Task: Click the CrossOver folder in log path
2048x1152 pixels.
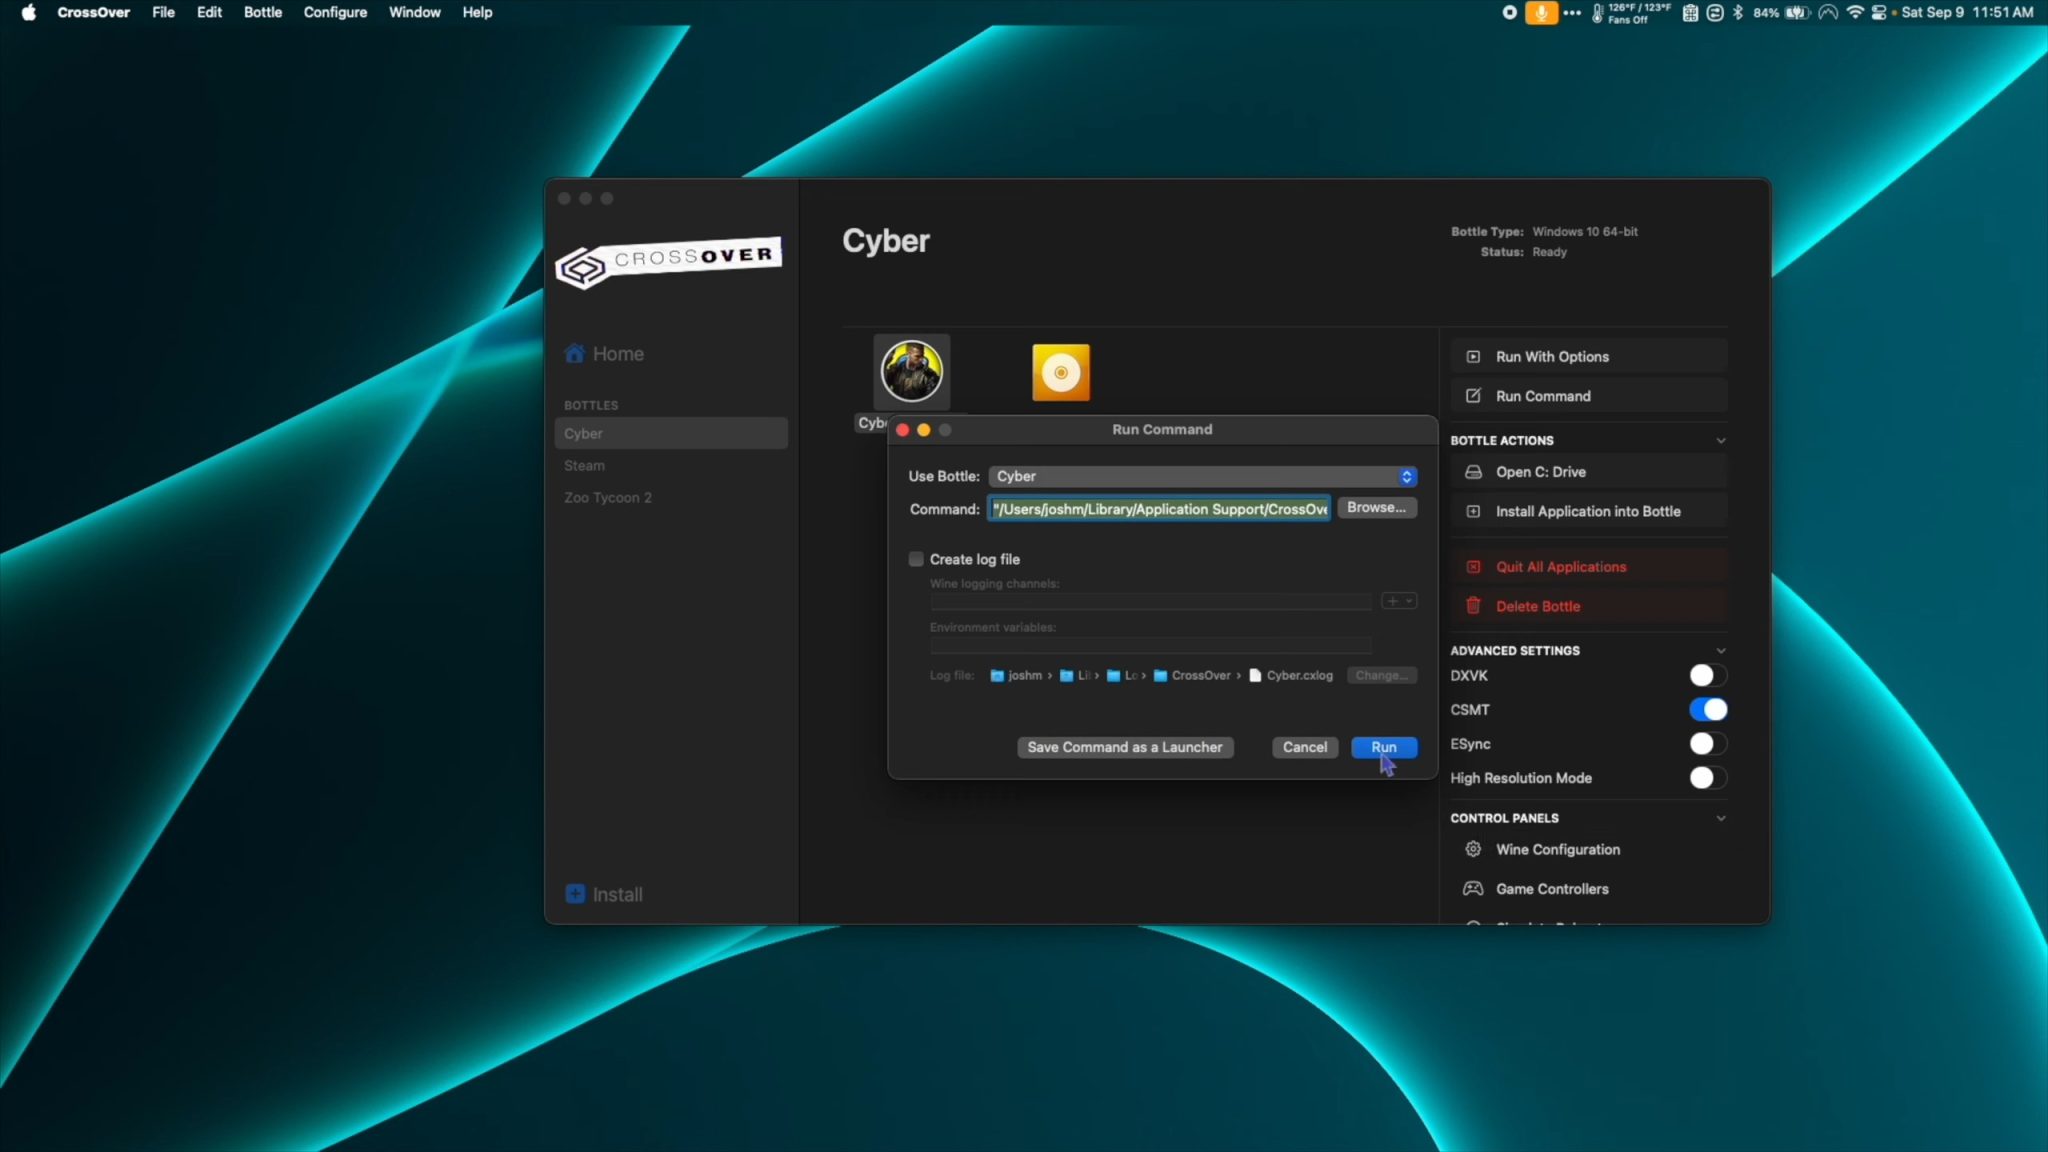Action: coord(1192,675)
